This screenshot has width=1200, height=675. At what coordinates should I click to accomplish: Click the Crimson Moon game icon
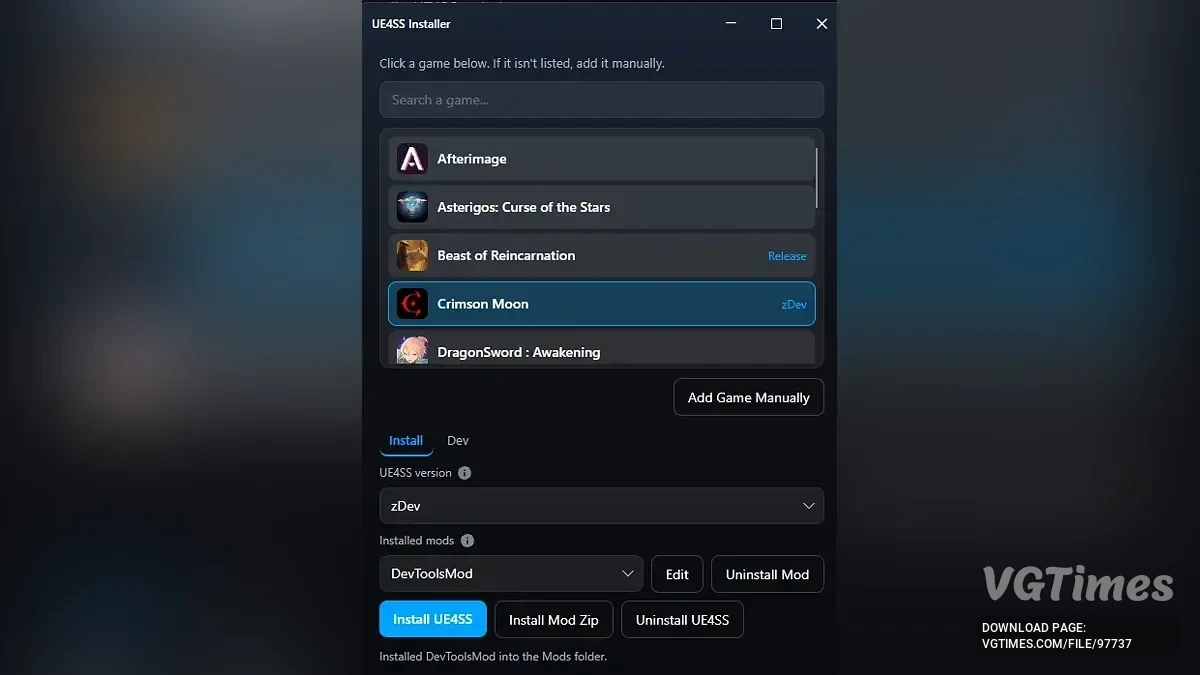(x=412, y=304)
